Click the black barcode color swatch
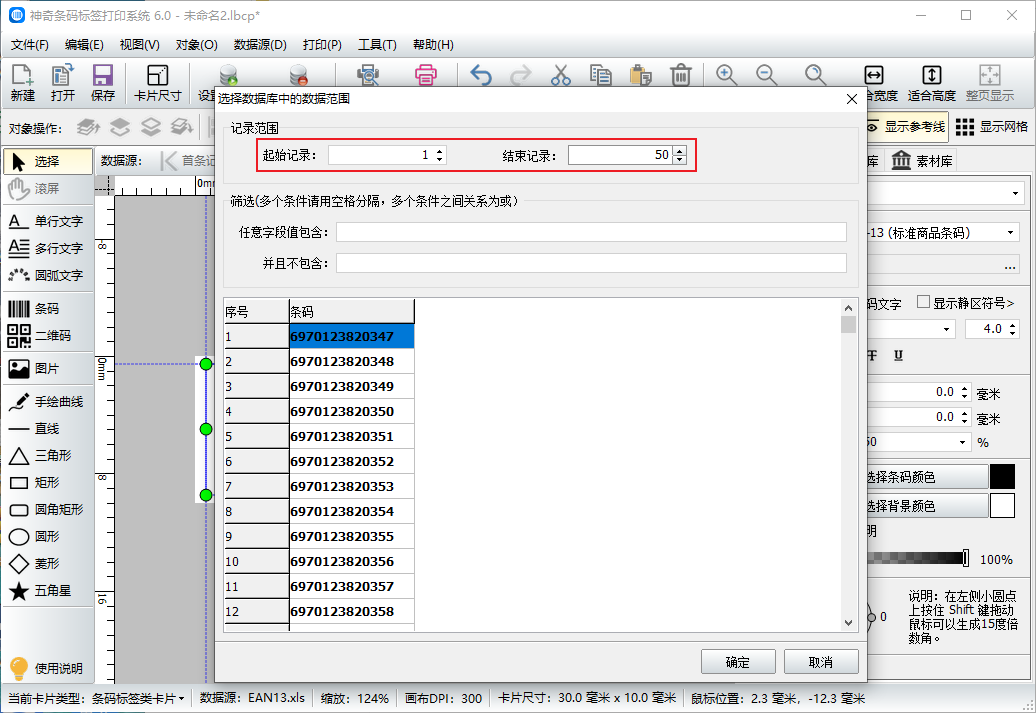1036x713 pixels. click(1002, 476)
